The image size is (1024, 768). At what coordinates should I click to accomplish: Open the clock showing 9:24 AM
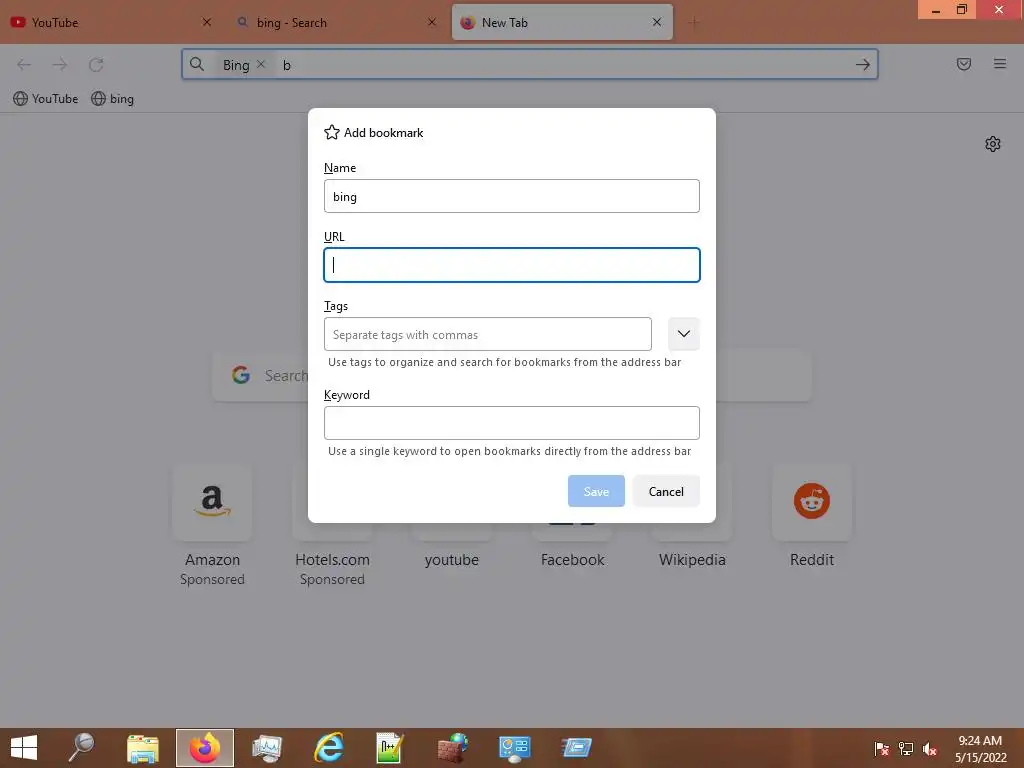click(980, 748)
